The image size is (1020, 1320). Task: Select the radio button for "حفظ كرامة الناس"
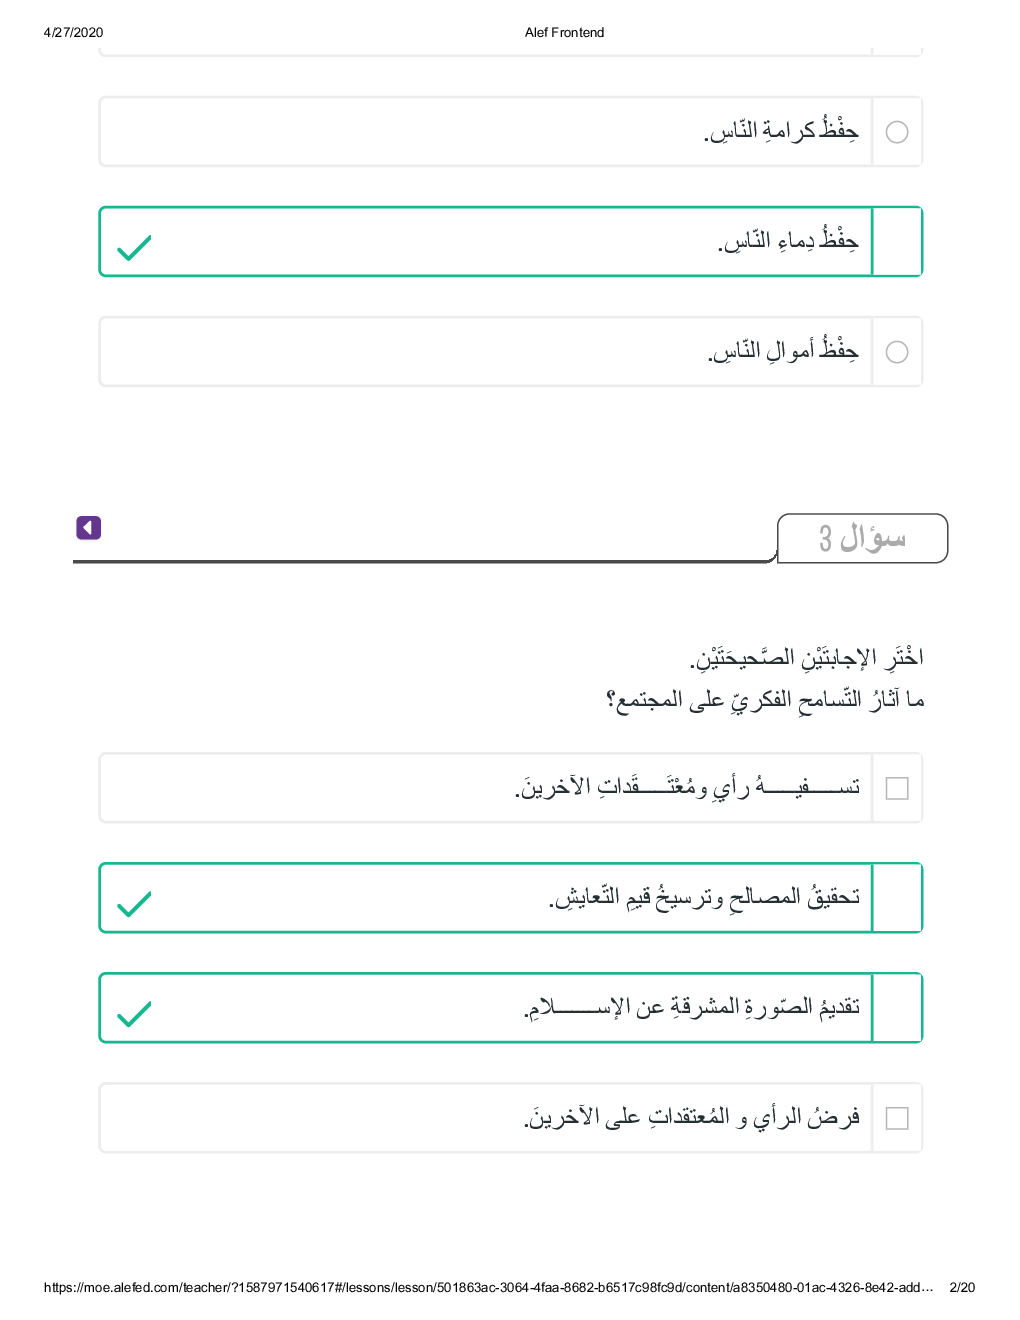(x=897, y=132)
